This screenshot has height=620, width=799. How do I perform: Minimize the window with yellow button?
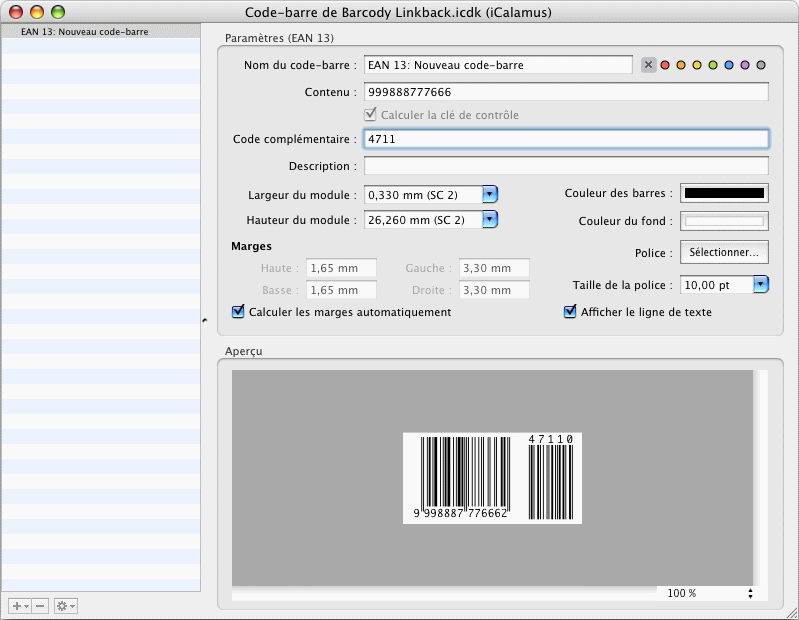point(37,12)
